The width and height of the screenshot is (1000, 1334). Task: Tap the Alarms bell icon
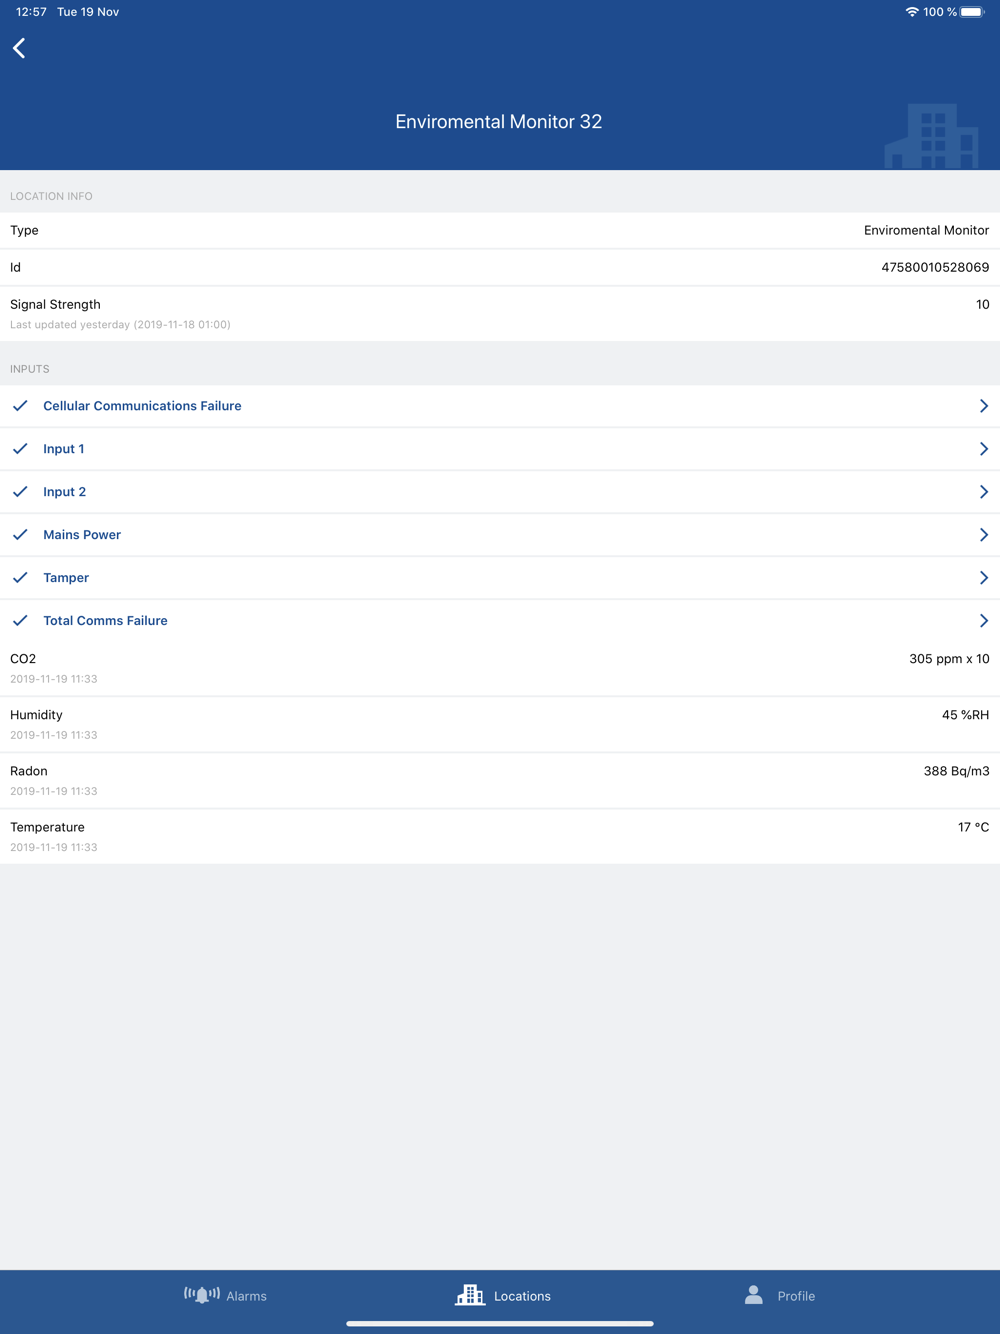tap(201, 1295)
